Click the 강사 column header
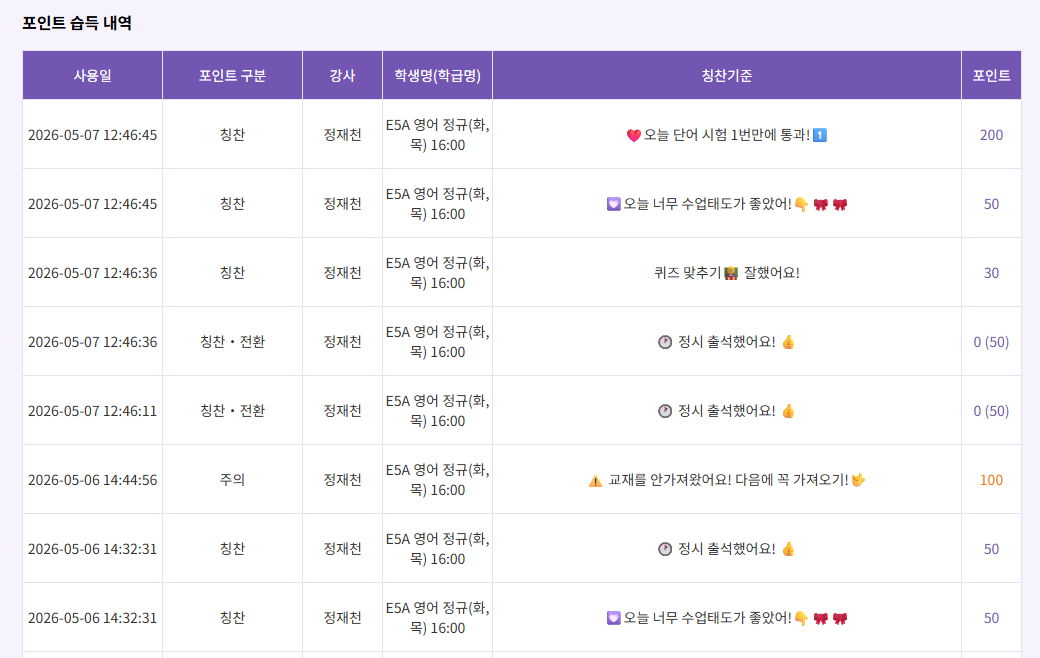 (x=342, y=76)
